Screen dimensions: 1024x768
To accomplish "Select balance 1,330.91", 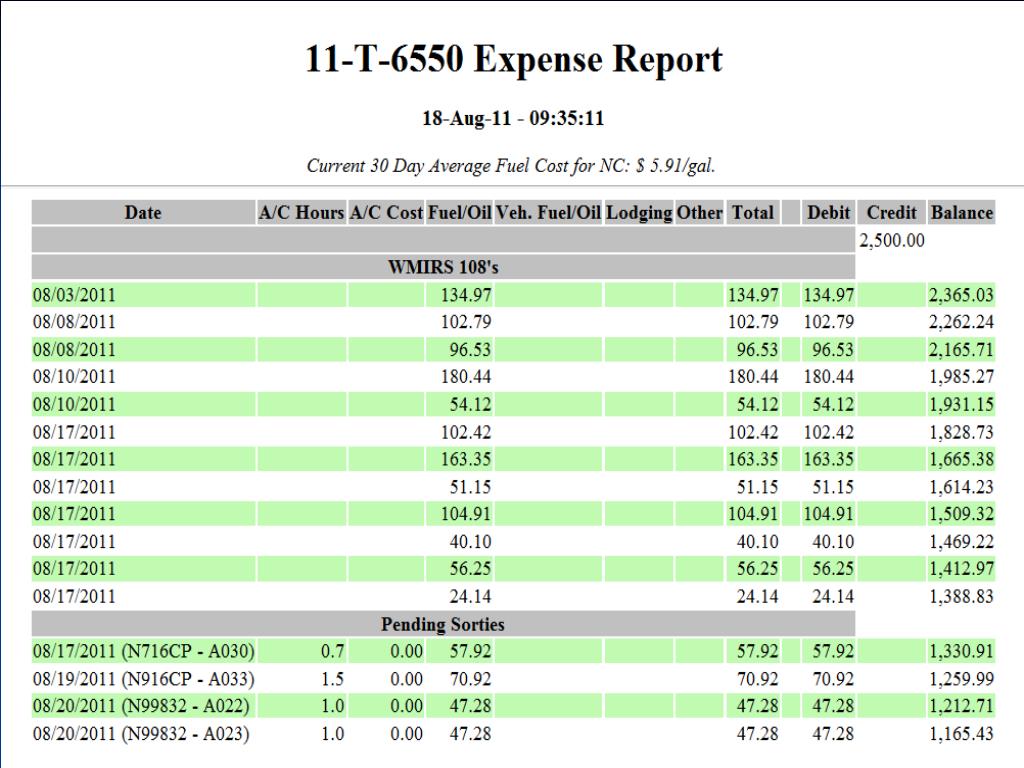I will (961, 651).
